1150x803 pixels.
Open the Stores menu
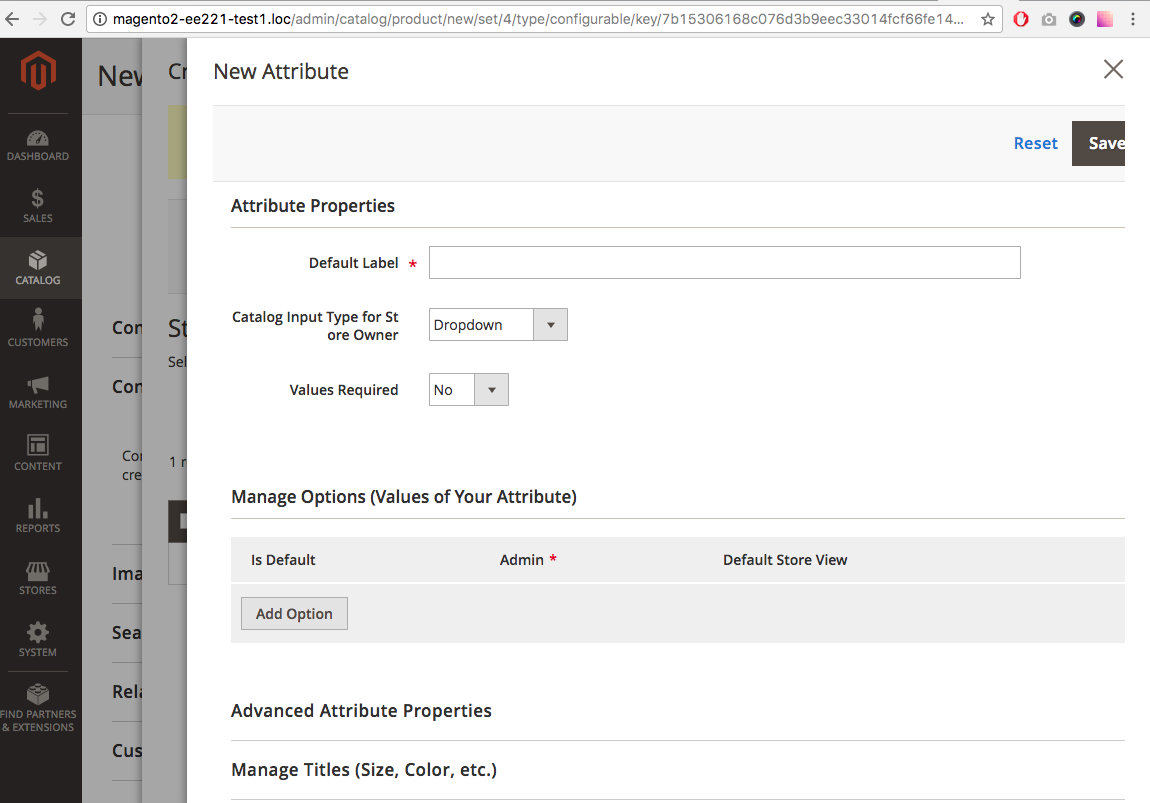[x=38, y=577]
